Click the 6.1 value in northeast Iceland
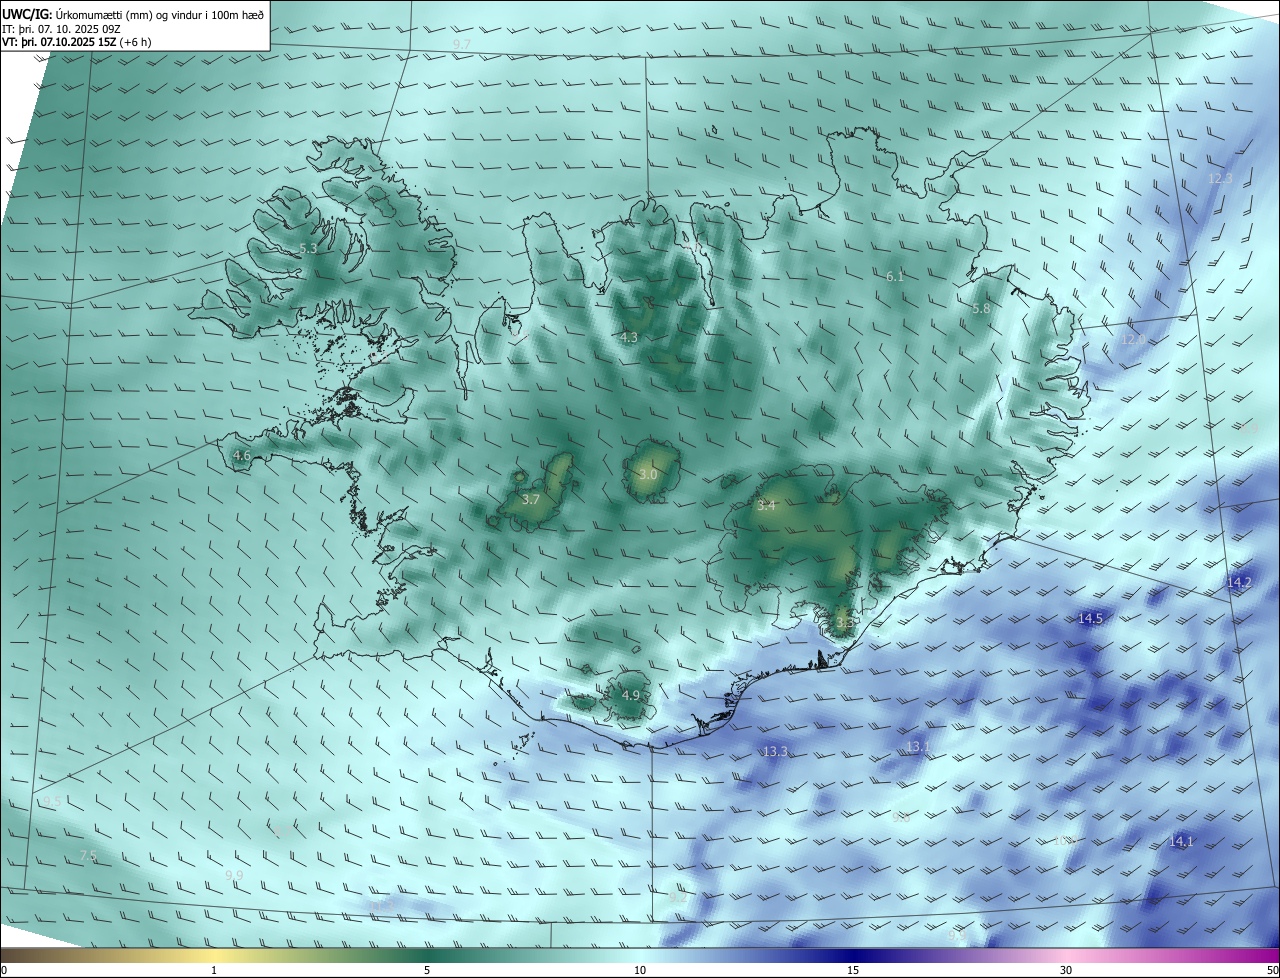 [895, 276]
